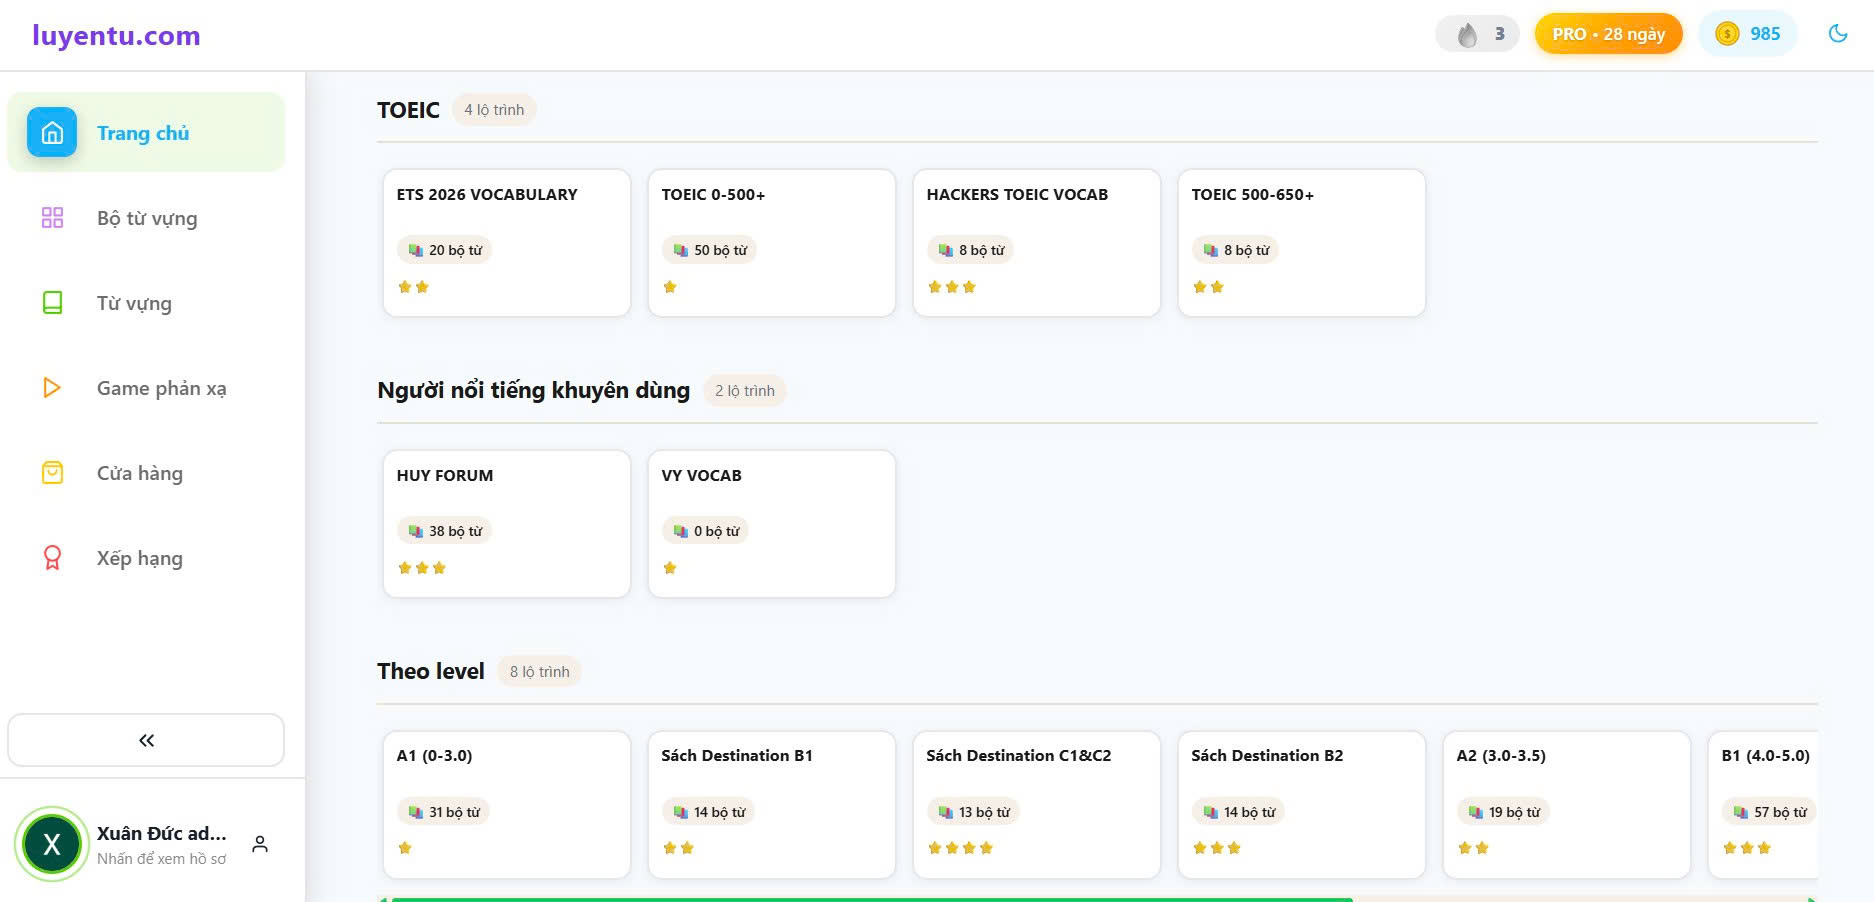Click the Game phản xạ play icon
Viewport: 1874px width, 902px height.
pos(52,388)
